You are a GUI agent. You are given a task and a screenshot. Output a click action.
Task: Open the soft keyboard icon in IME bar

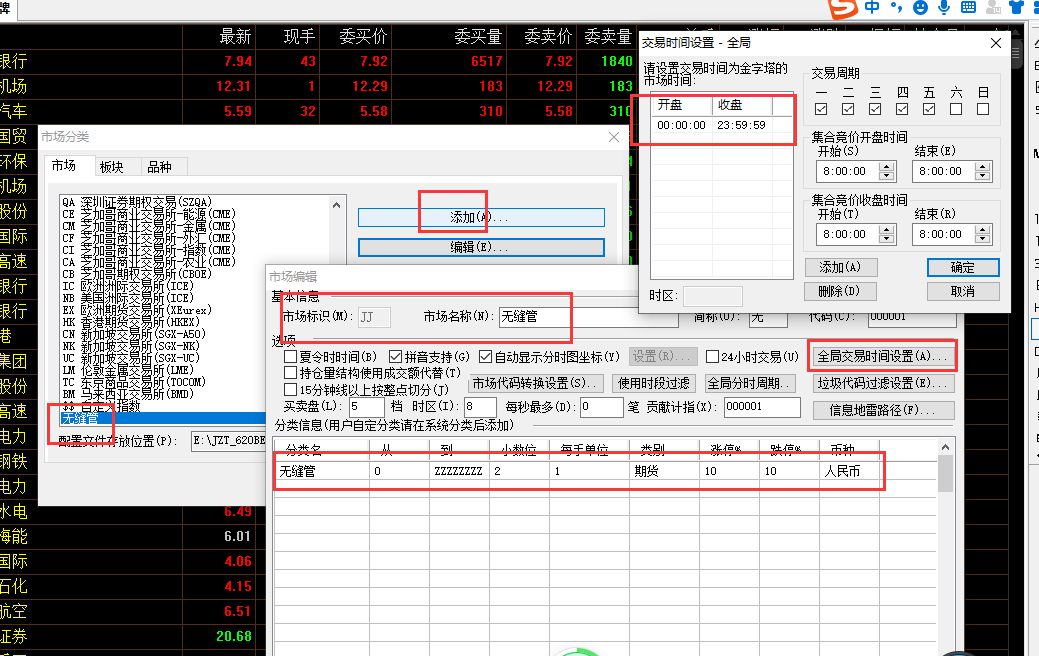point(968,7)
